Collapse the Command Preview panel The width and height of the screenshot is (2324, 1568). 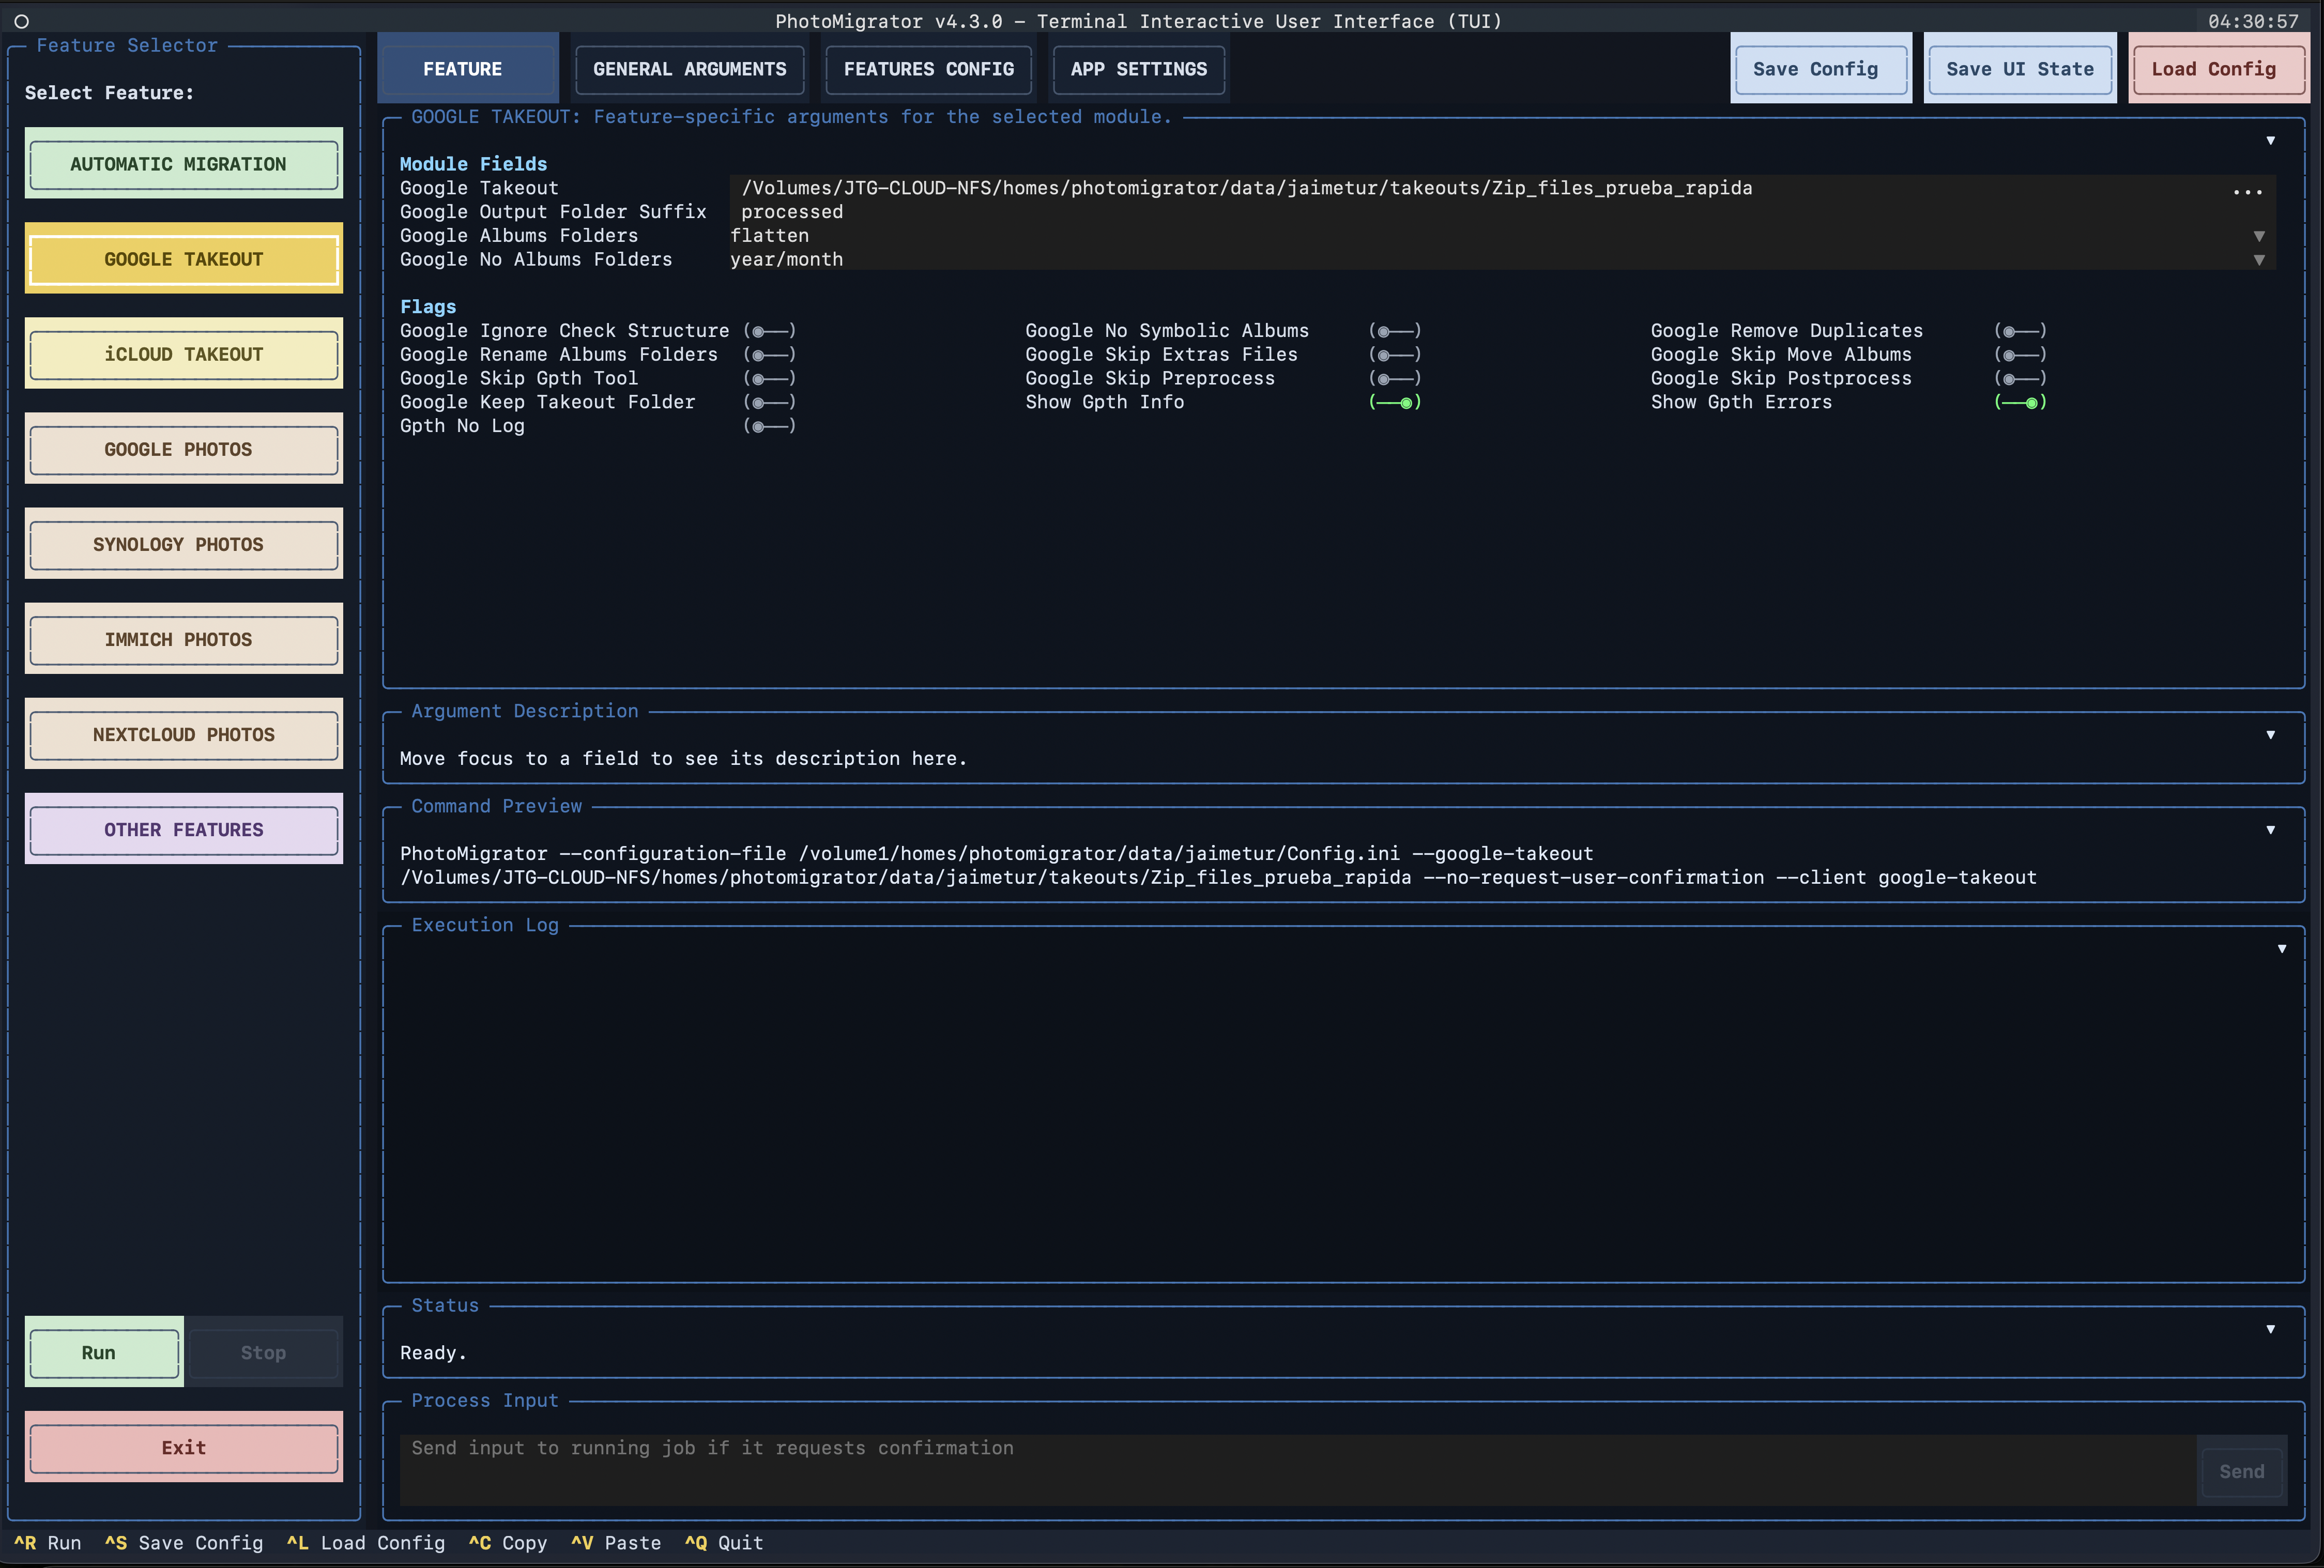tap(2270, 830)
